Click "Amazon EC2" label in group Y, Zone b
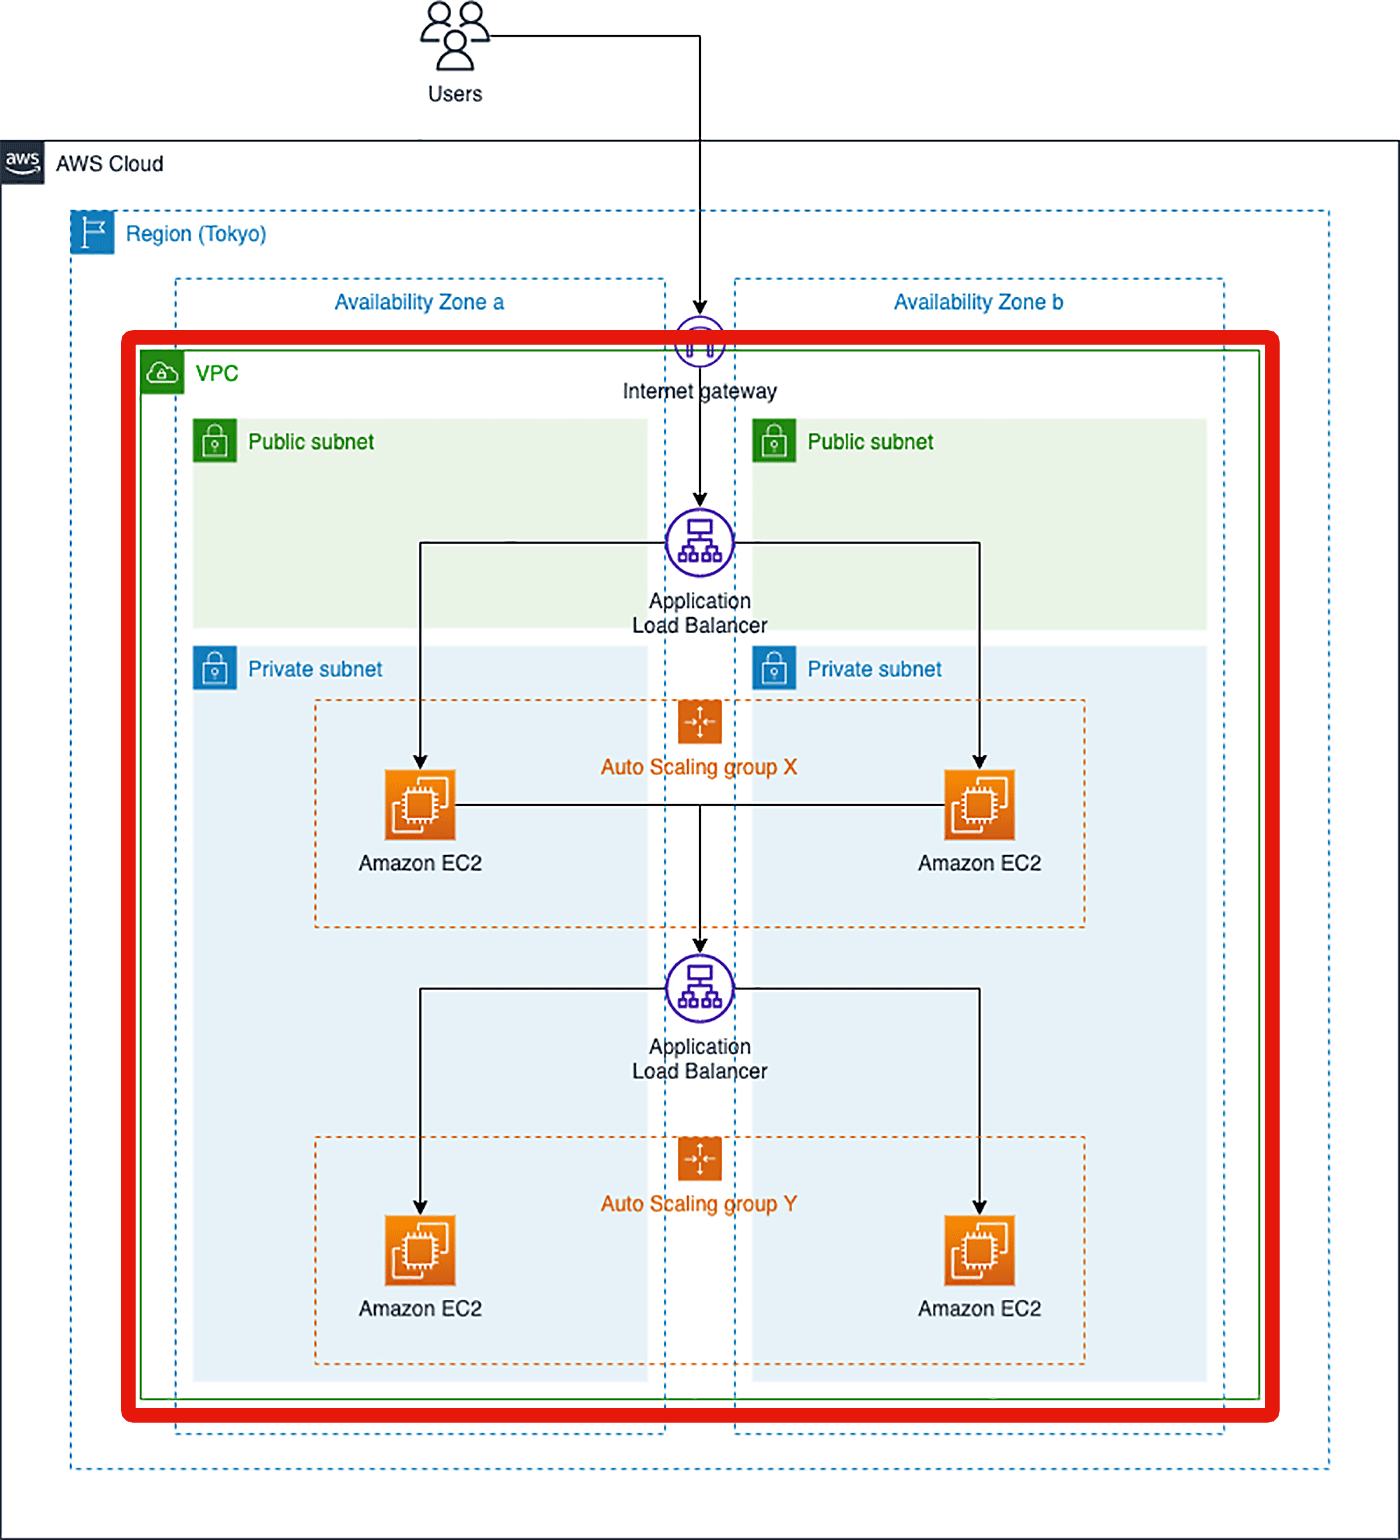 click(980, 1309)
